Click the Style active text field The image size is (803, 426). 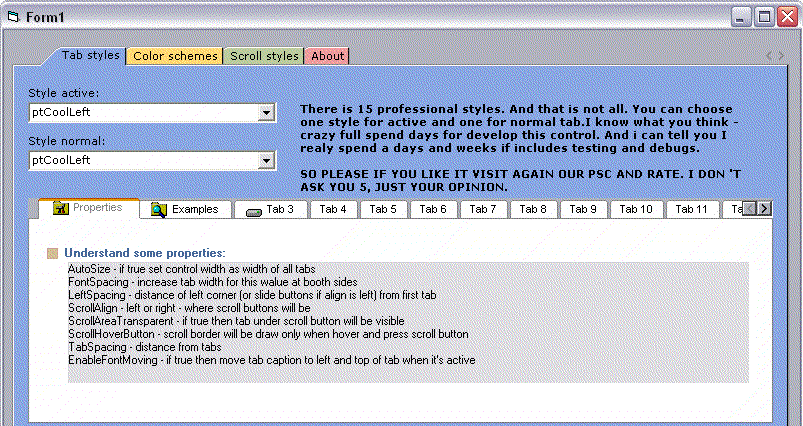point(143,113)
